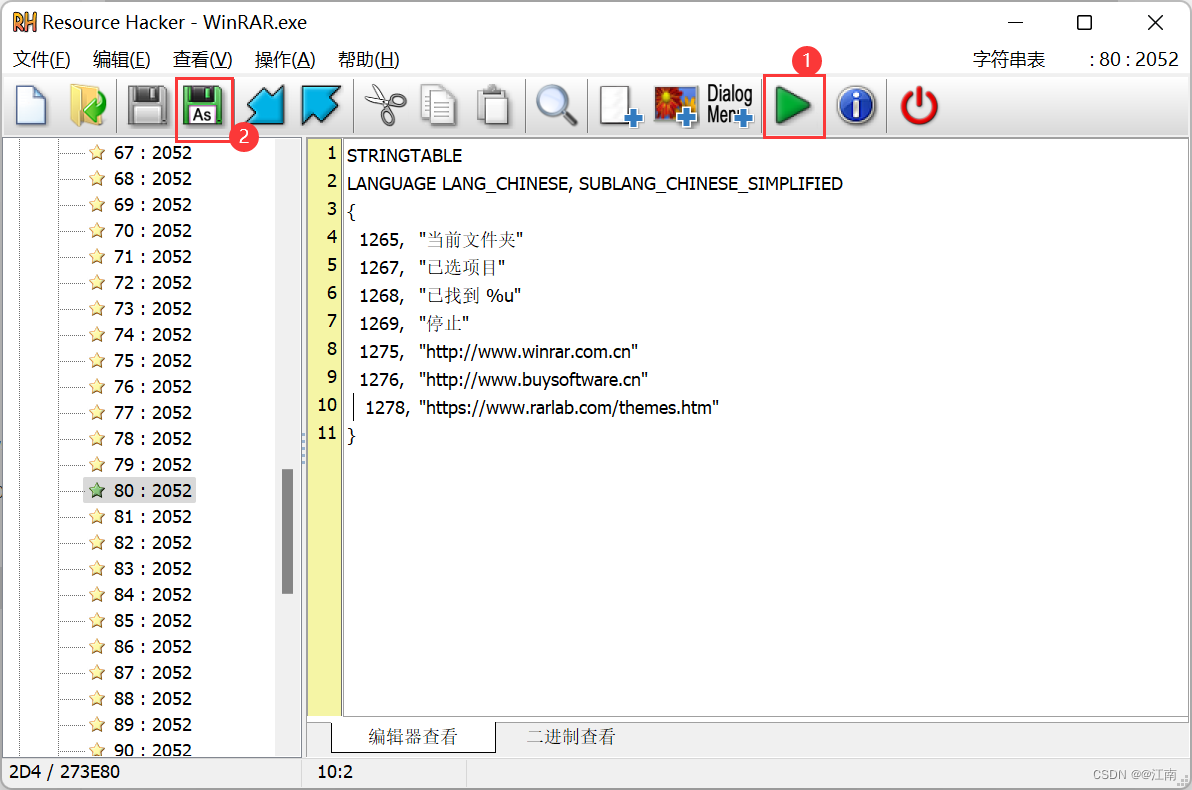Copy the selected string table text
This screenshot has width=1192, height=790.
coord(438,107)
